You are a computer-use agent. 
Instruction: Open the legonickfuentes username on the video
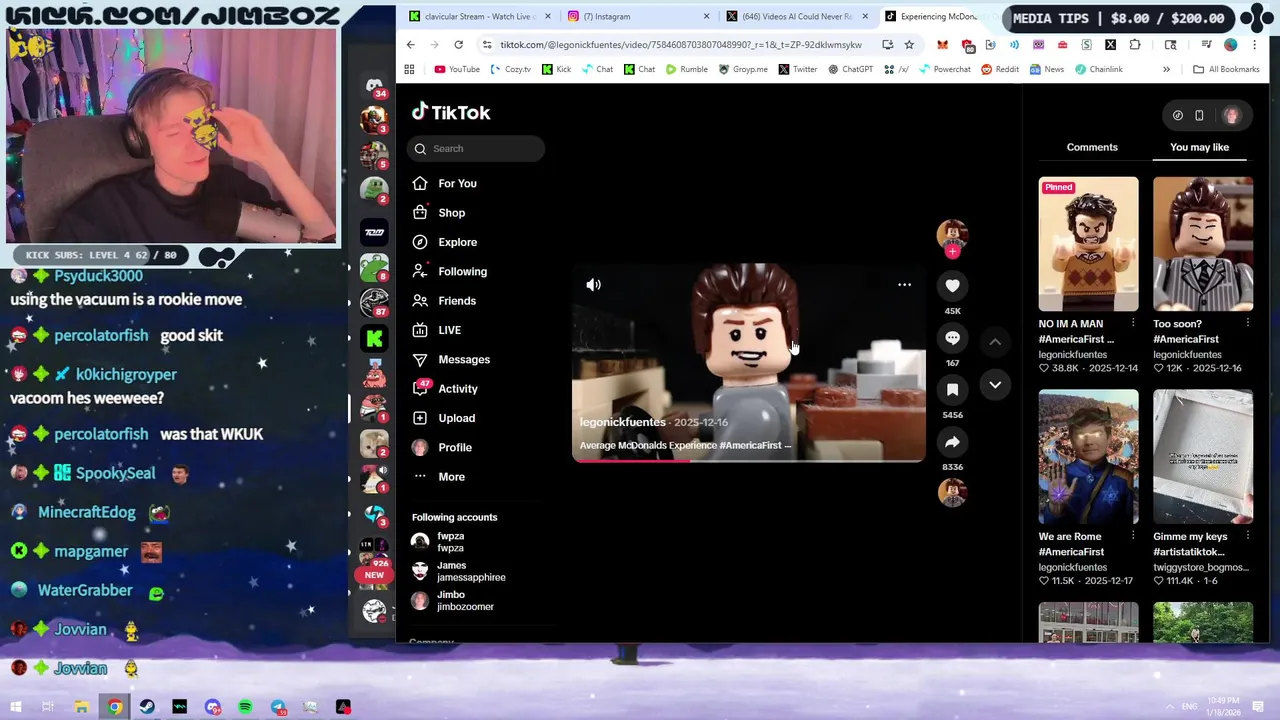point(622,422)
